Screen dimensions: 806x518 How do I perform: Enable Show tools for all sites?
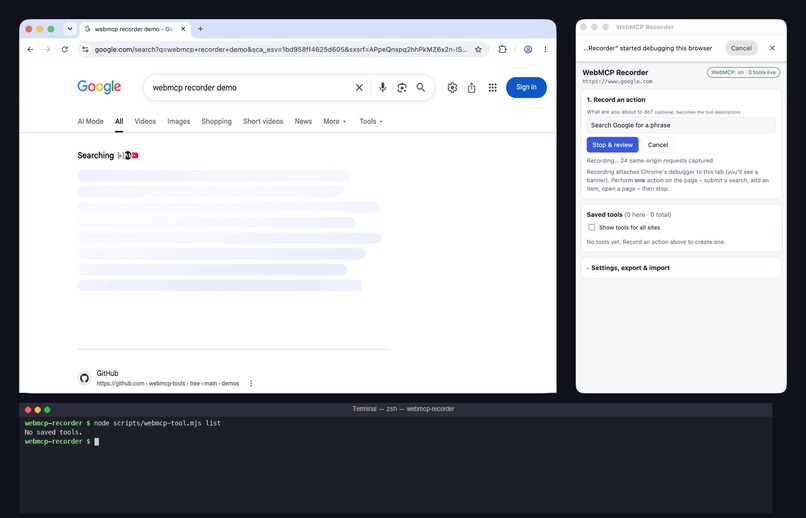pos(592,227)
